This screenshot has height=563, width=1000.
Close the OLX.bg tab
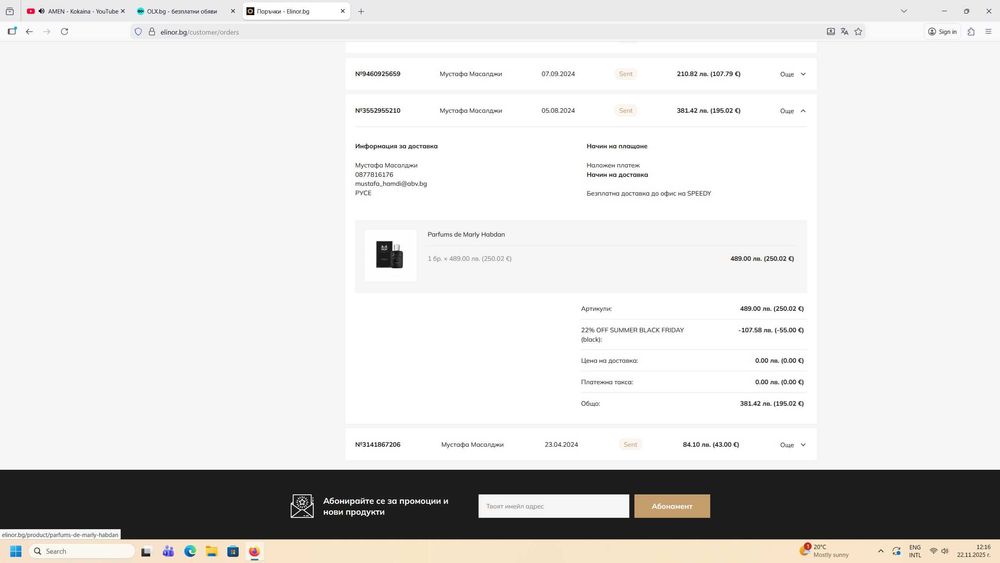[233, 11]
